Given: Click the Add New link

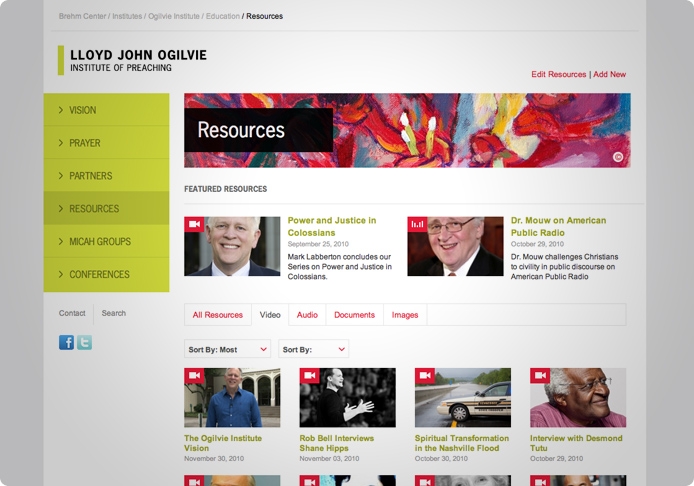Looking at the screenshot, I should (609, 74).
